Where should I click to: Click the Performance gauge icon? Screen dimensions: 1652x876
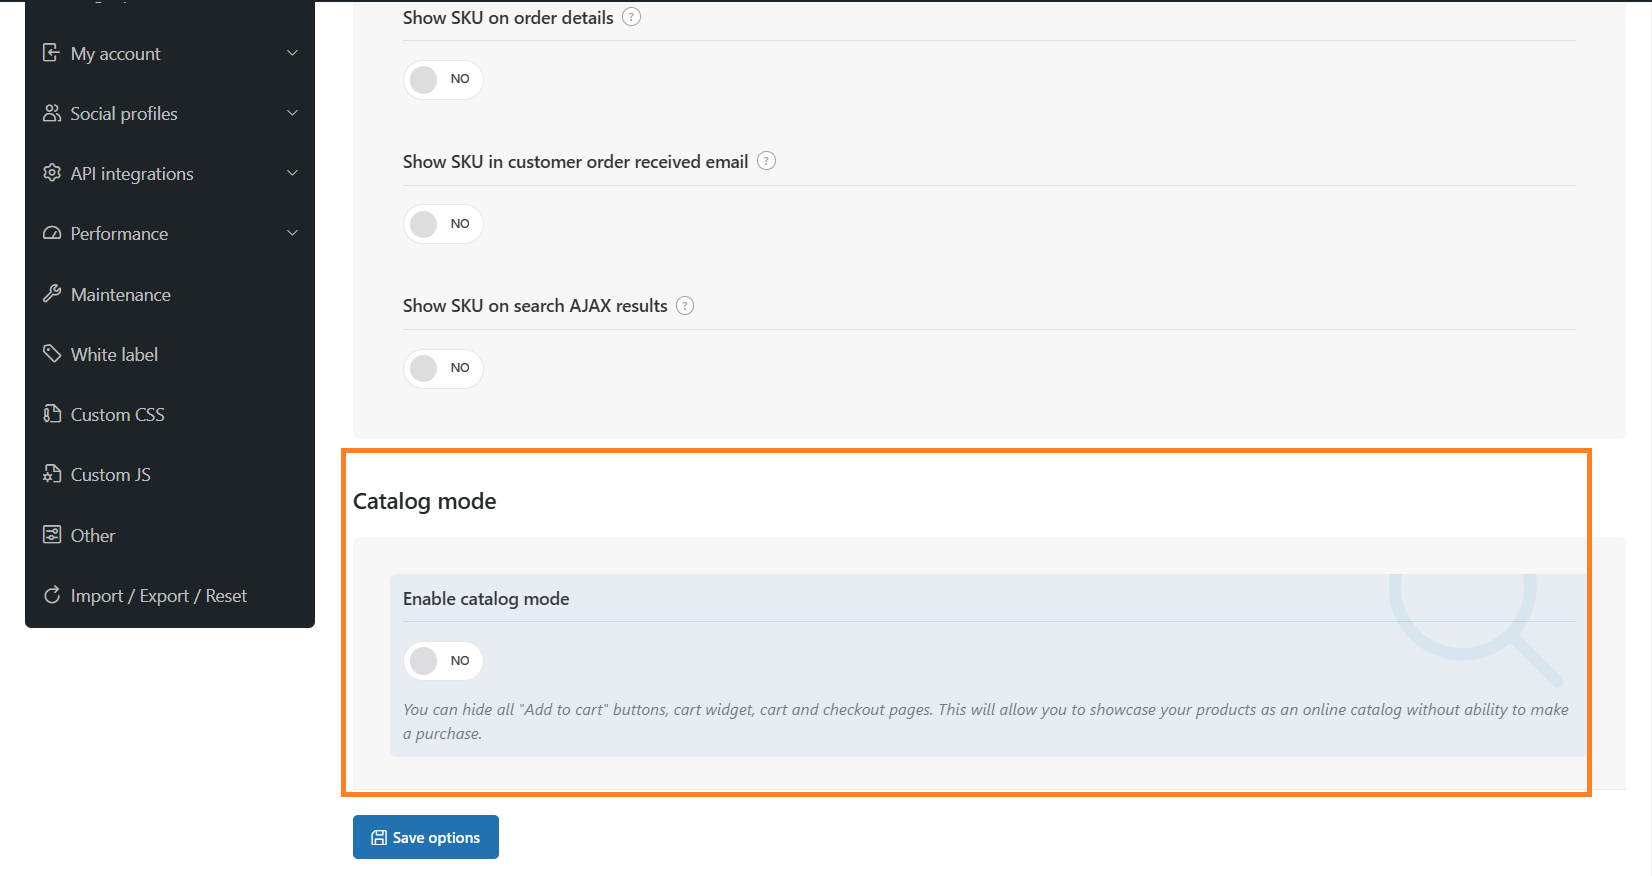point(51,233)
